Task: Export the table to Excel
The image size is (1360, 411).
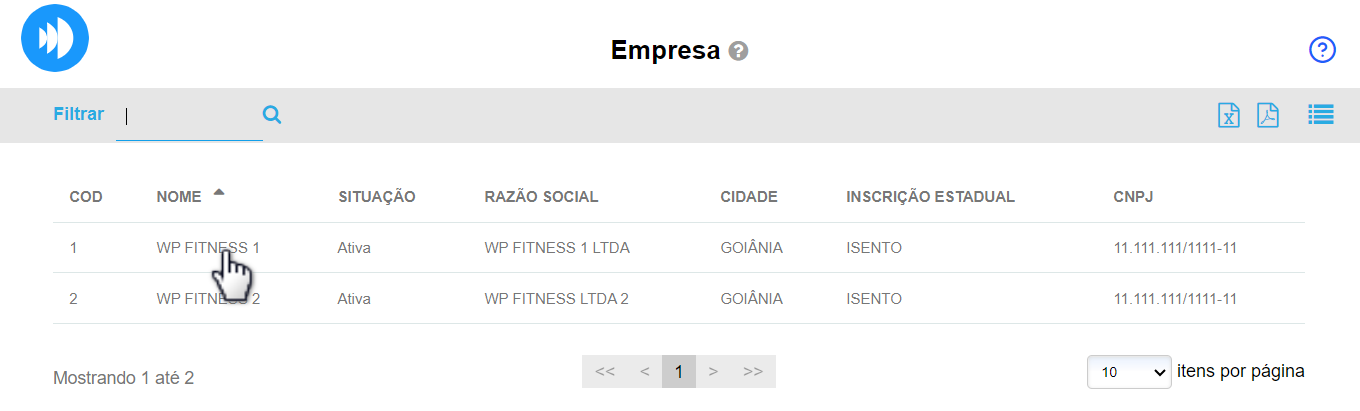Action: click(x=1228, y=115)
